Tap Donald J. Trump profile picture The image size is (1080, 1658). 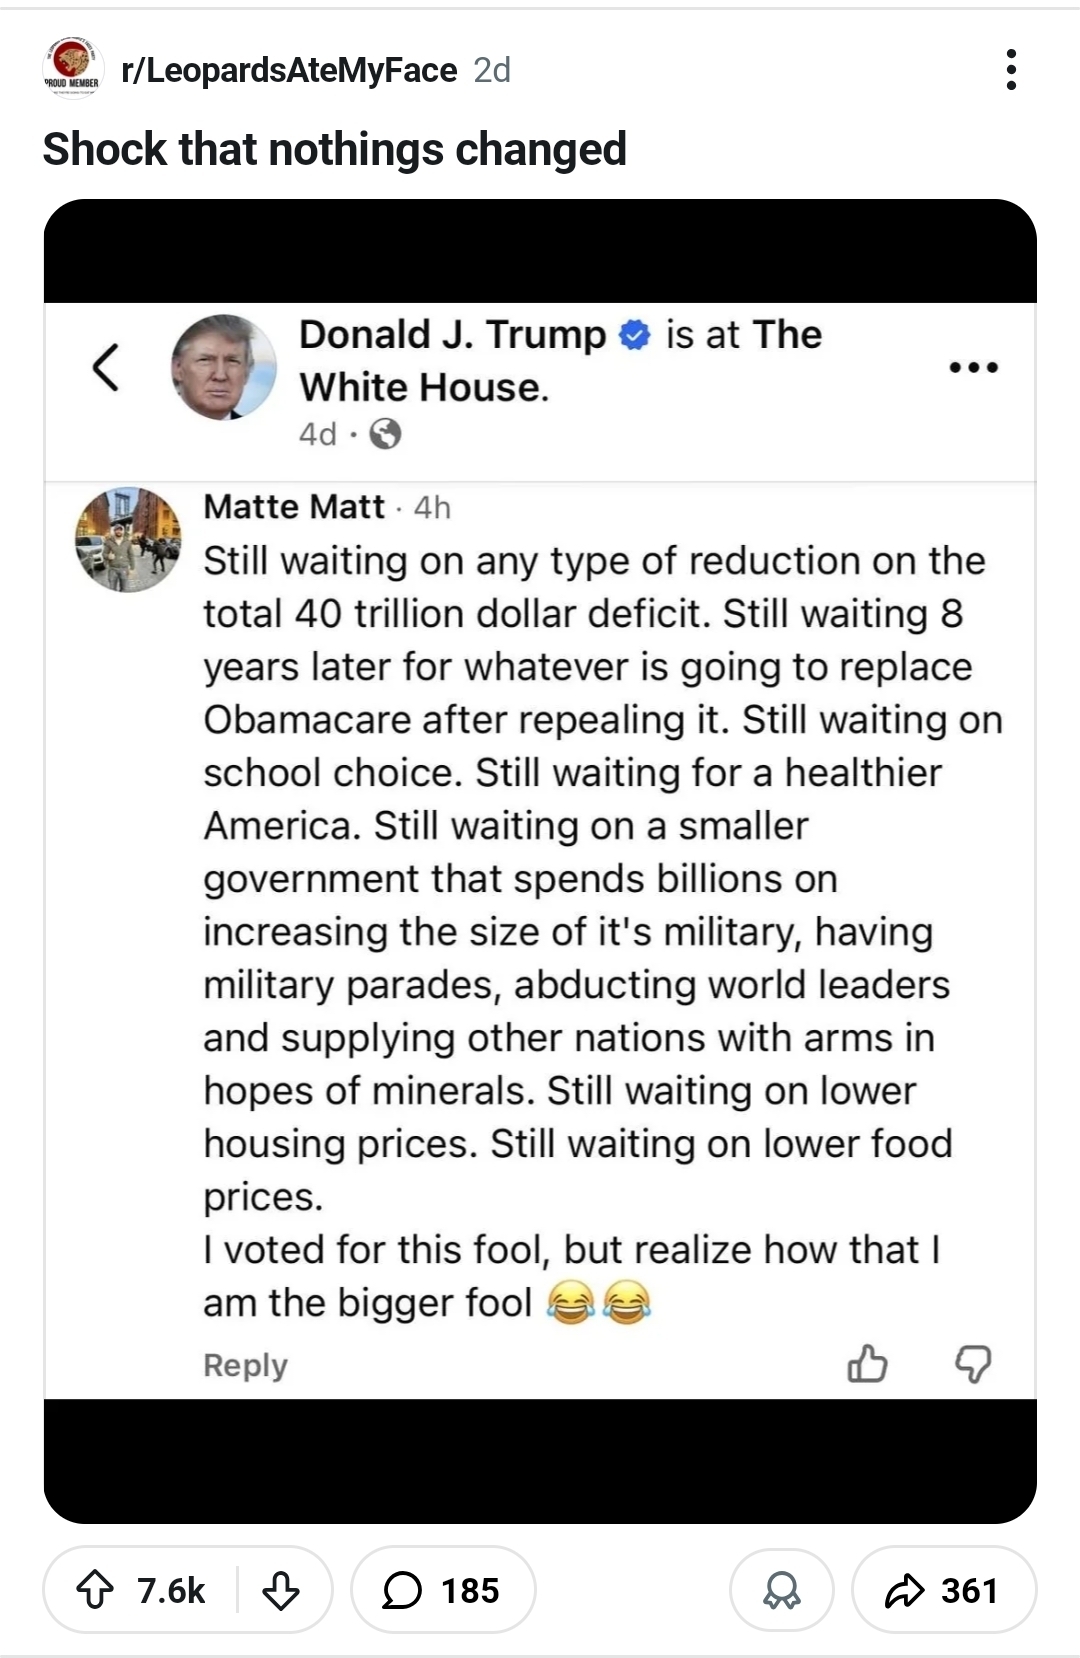[223, 366]
